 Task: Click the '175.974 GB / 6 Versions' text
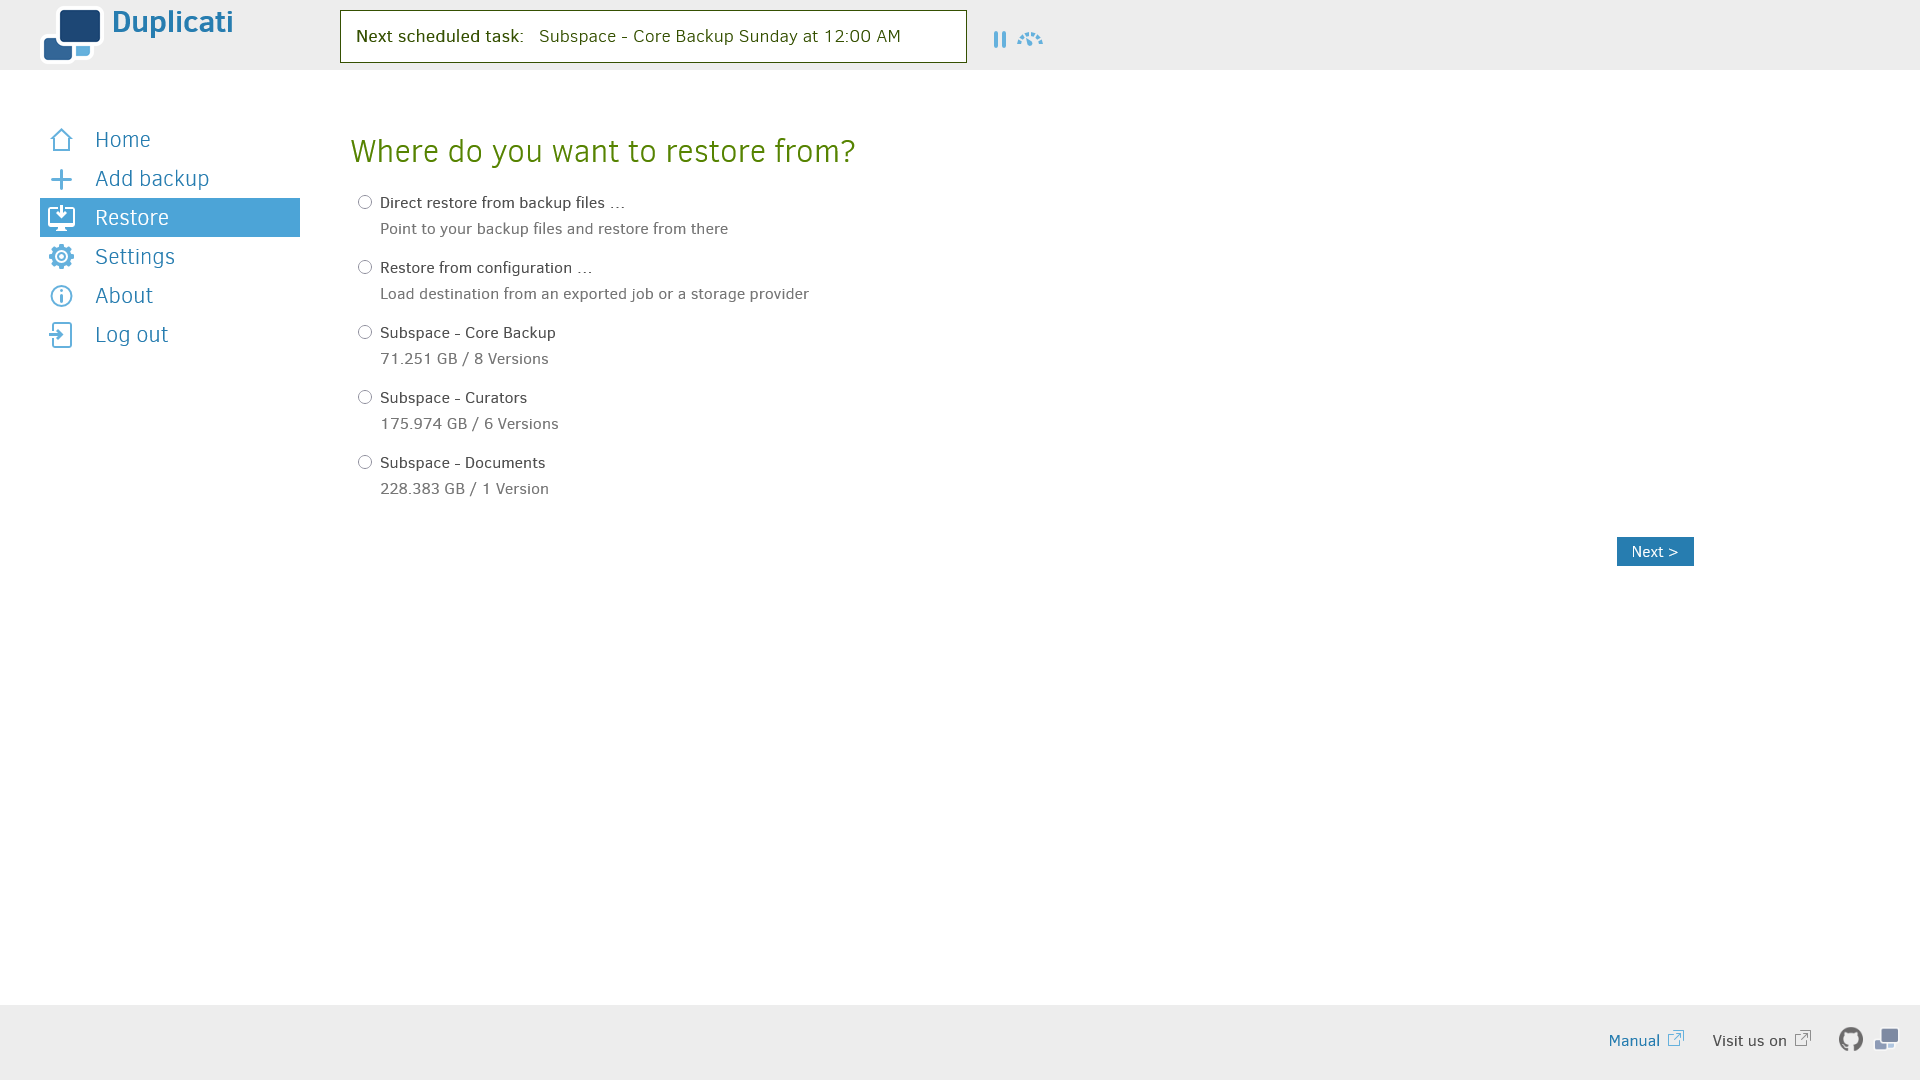click(469, 424)
